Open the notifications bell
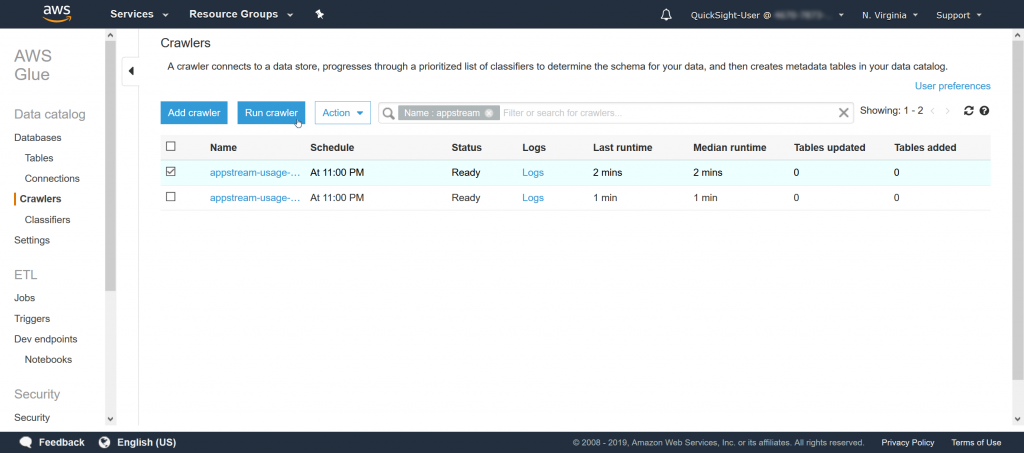The height and width of the screenshot is (453, 1024). pos(666,14)
